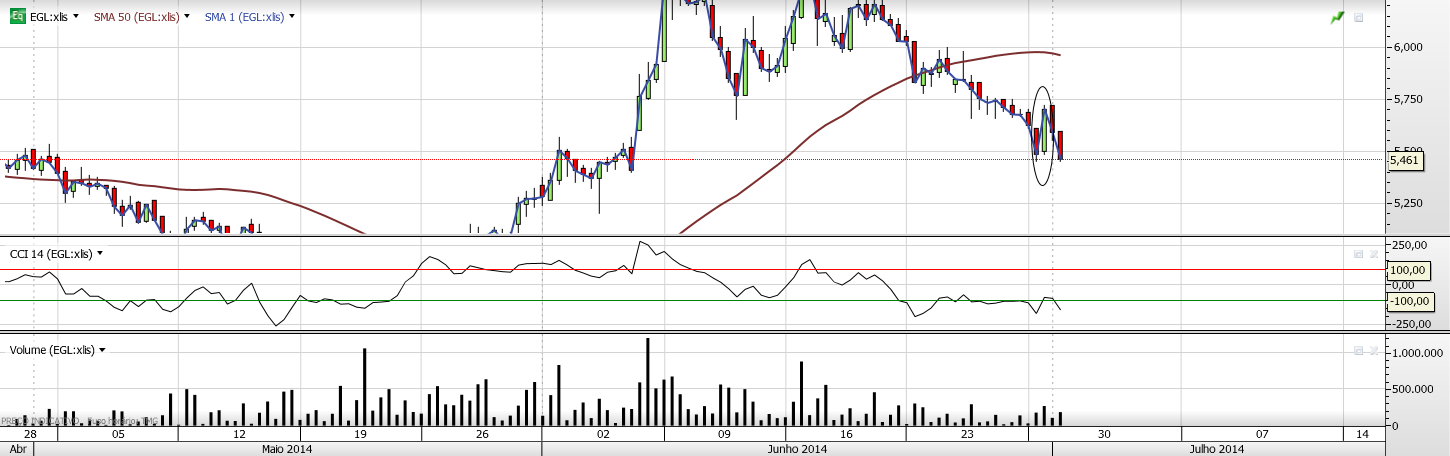Click the Abr month label
Image resolution: width=1450 pixels, height=456 pixels.
click(x=16, y=449)
